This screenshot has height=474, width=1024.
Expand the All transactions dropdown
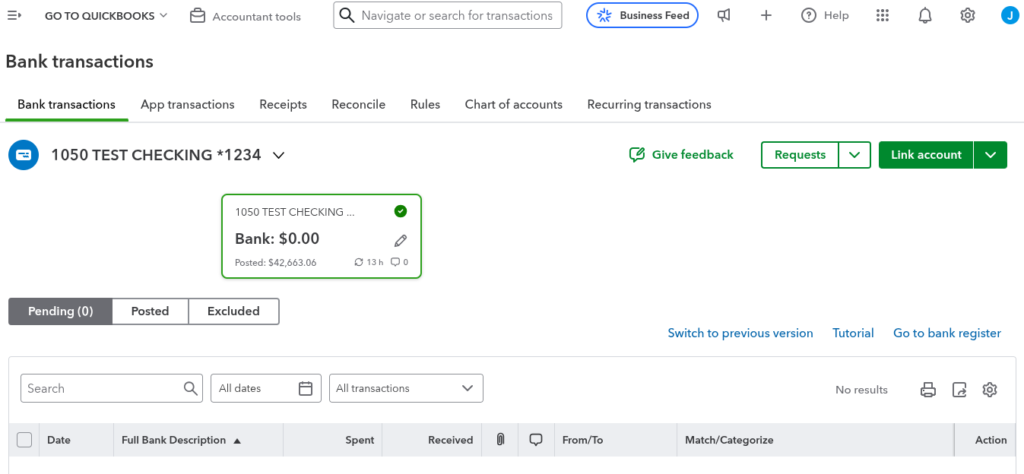pyautogui.click(x=406, y=388)
